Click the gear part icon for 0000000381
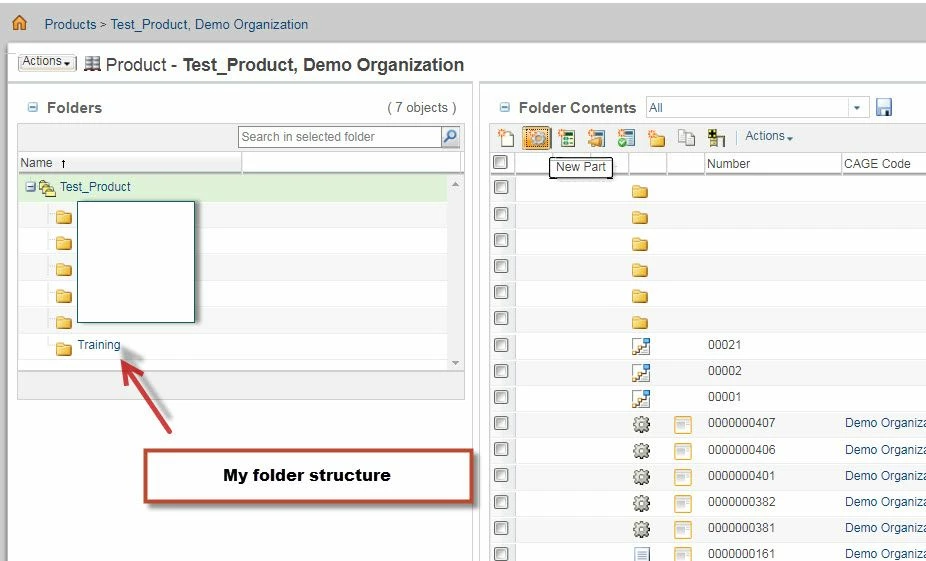The image size is (926, 561). 641,529
